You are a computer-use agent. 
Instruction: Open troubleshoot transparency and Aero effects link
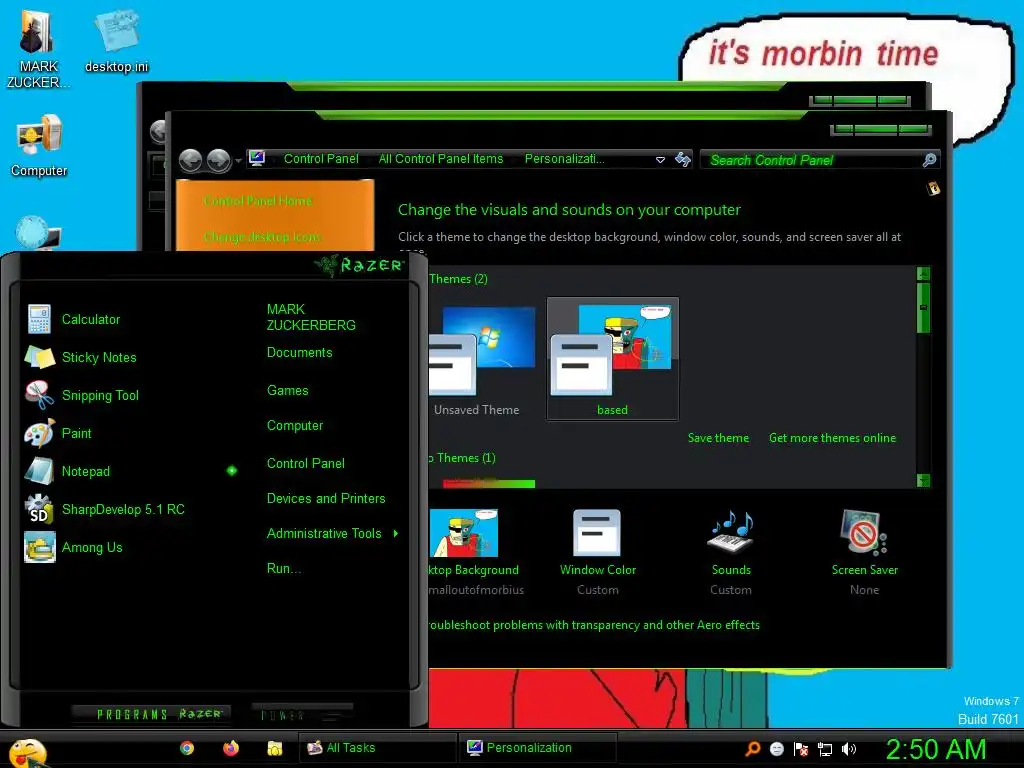click(594, 625)
